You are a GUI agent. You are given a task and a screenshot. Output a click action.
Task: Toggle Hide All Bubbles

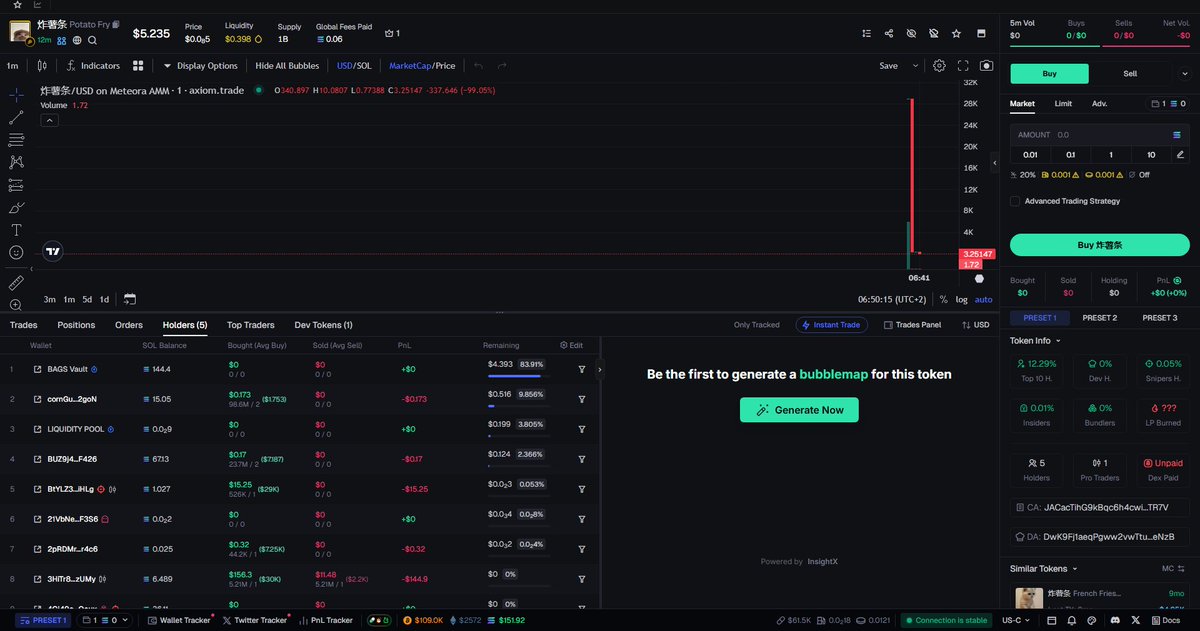pos(287,66)
